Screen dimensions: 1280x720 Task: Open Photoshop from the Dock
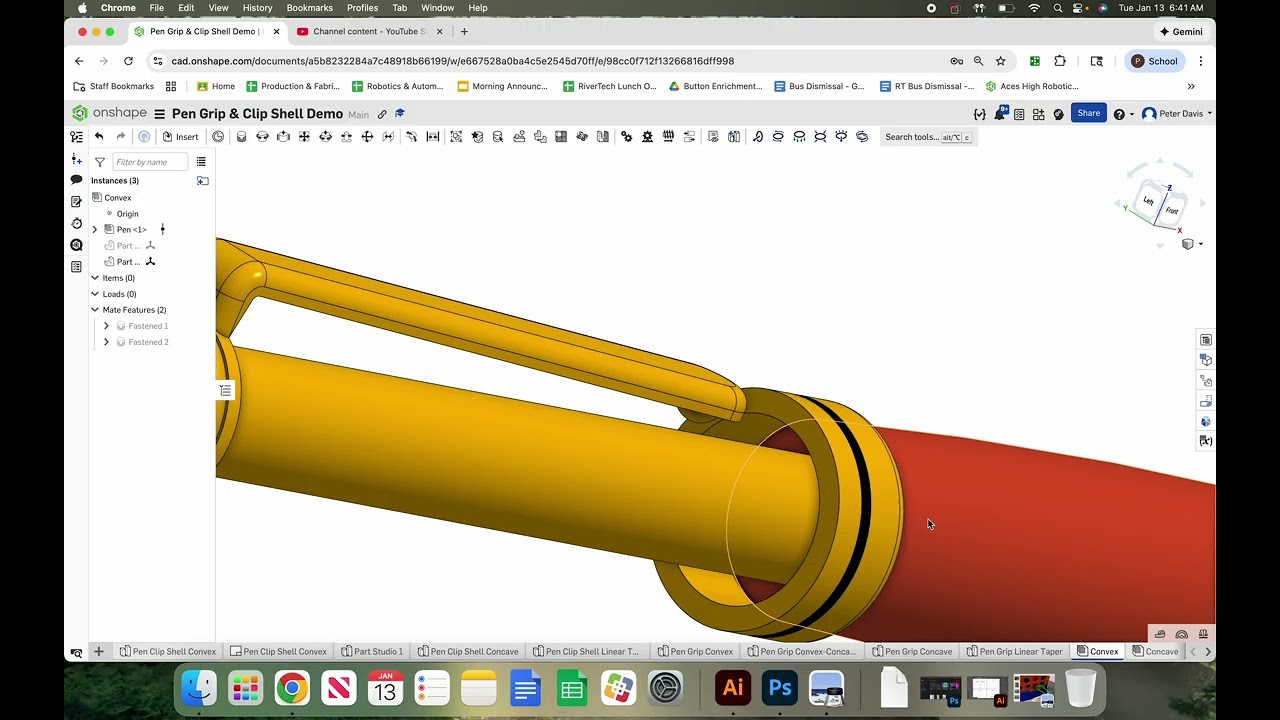[x=780, y=688]
